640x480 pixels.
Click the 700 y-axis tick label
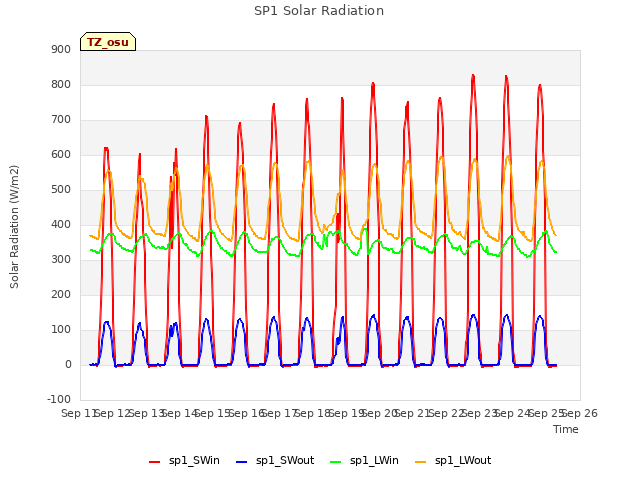(x=61, y=120)
